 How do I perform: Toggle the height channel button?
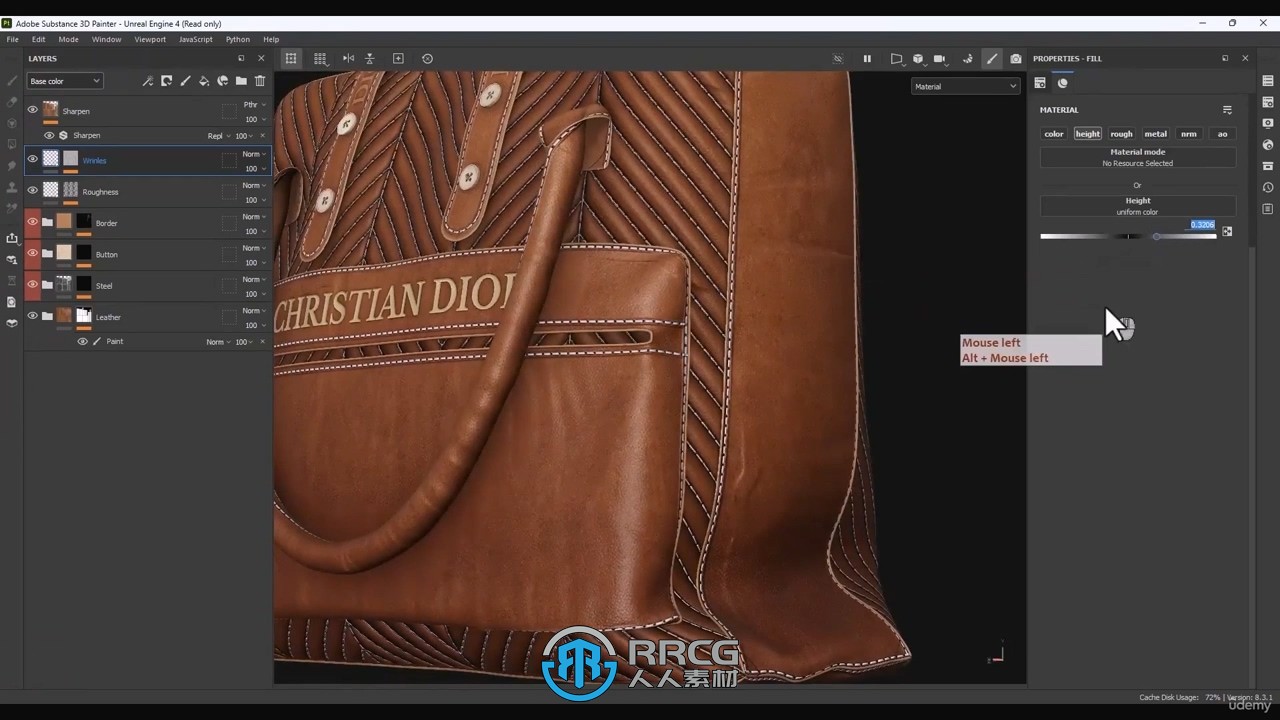pyautogui.click(x=1088, y=134)
